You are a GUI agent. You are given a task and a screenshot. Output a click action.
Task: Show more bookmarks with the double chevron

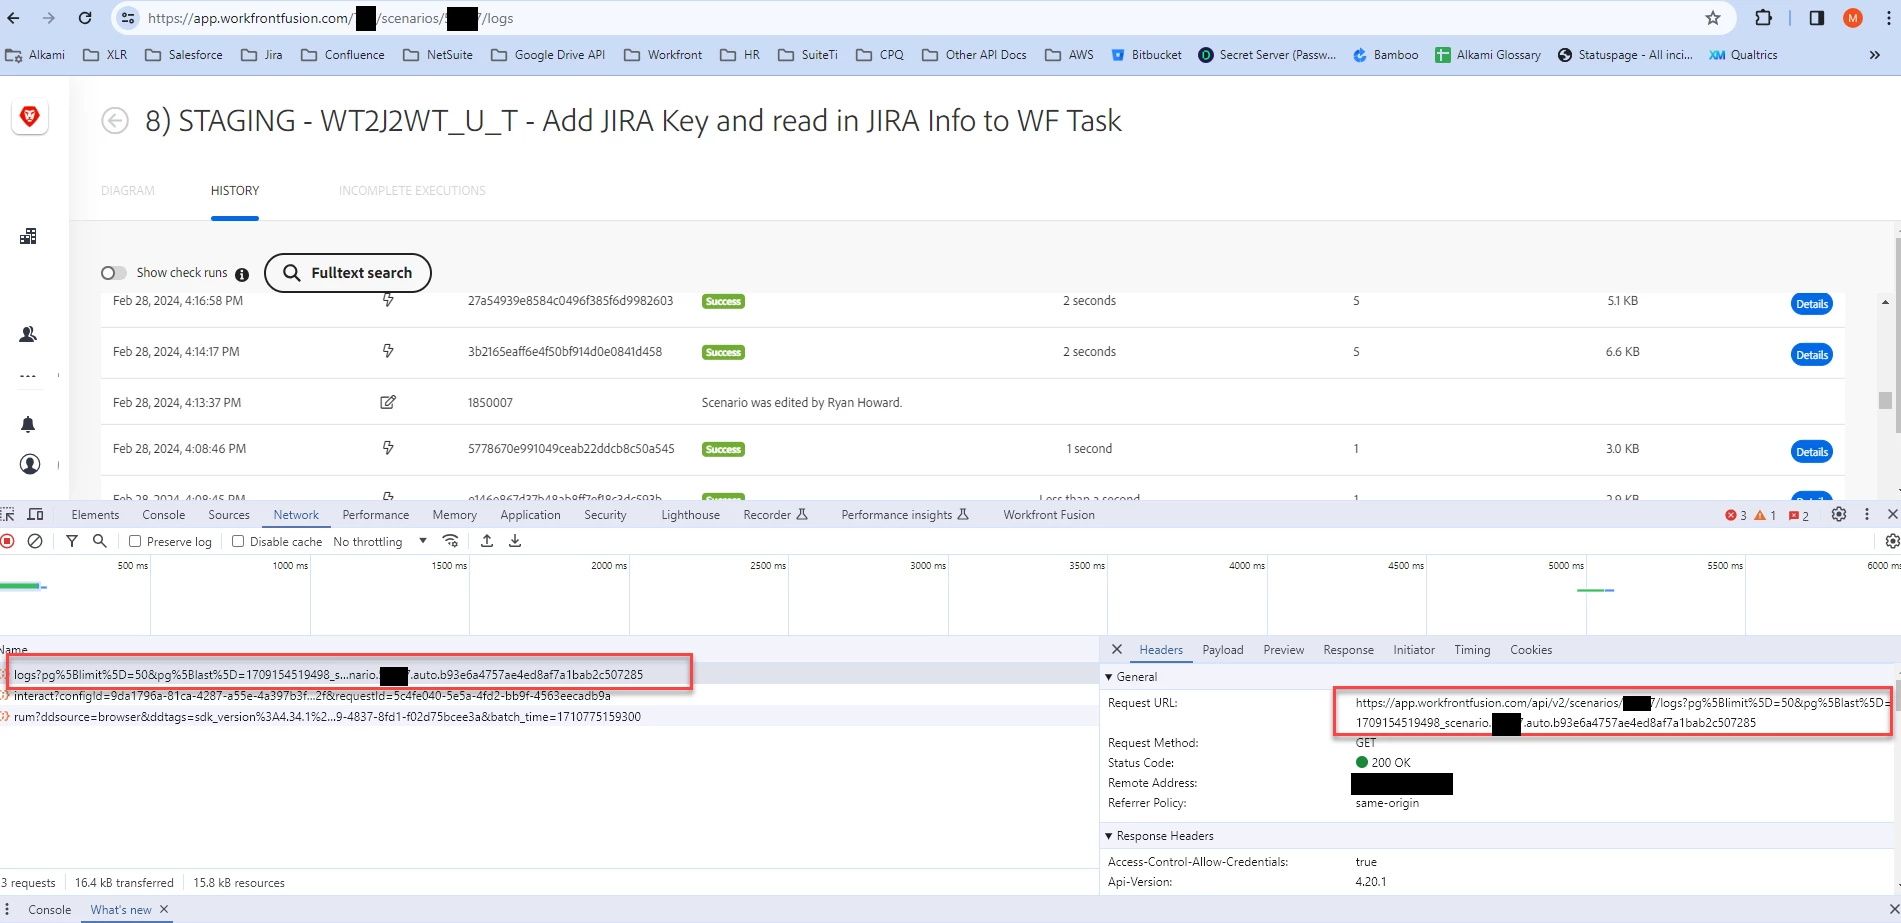click(x=1875, y=55)
